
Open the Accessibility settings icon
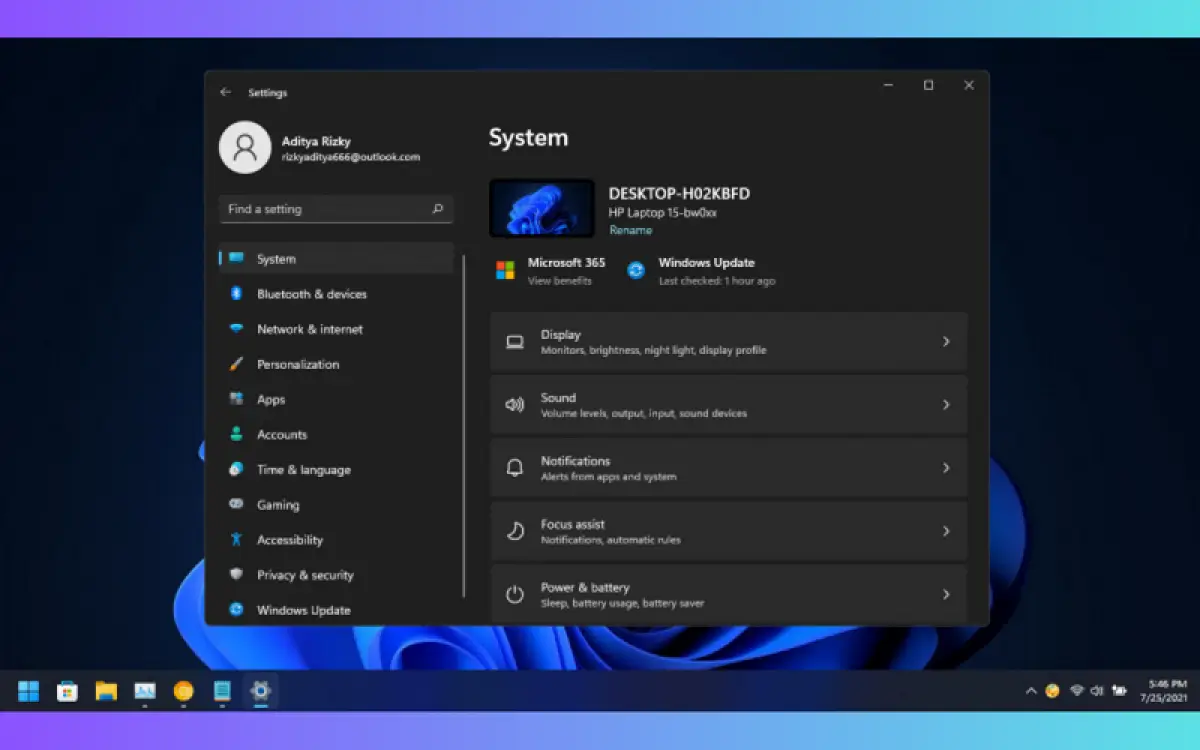pos(237,540)
